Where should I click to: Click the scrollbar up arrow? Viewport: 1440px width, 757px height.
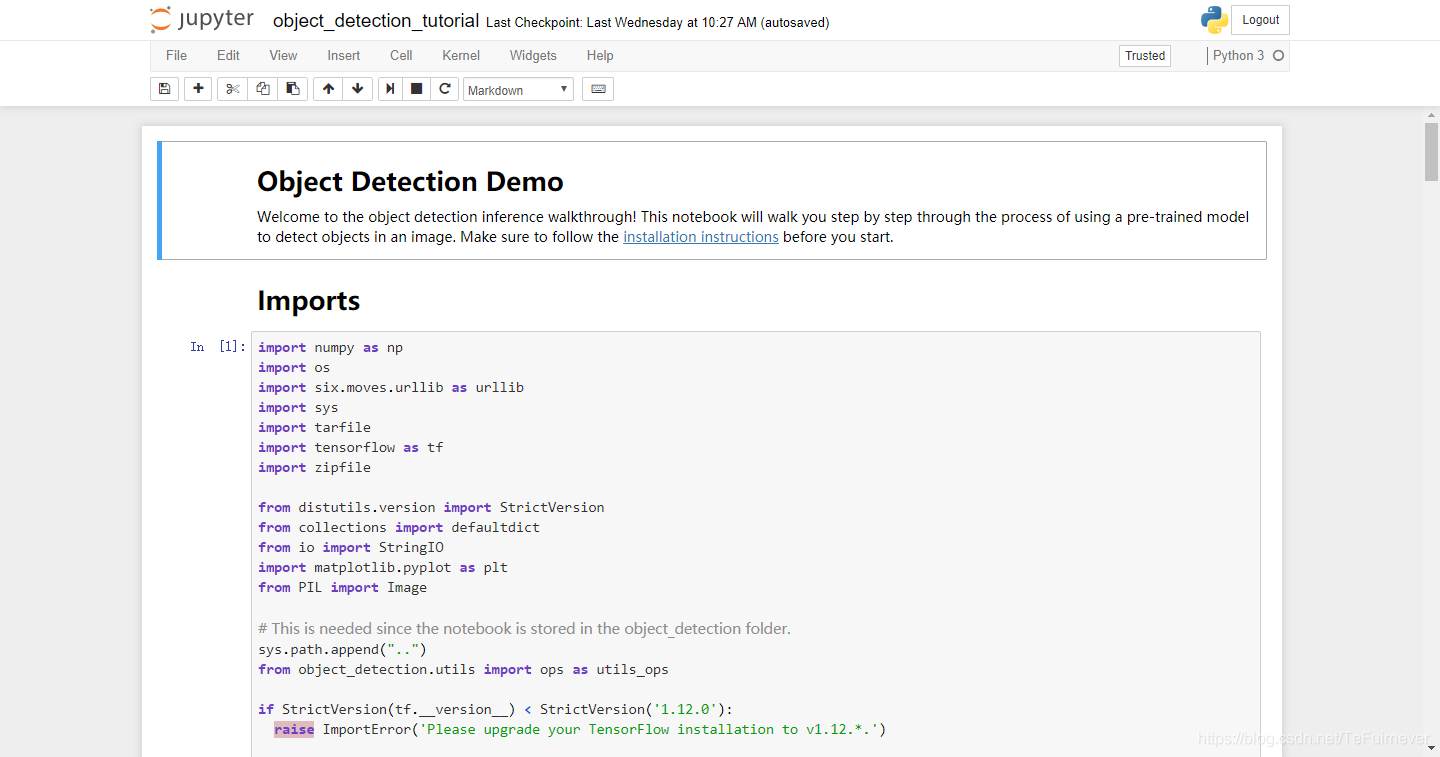coord(1431,114)
